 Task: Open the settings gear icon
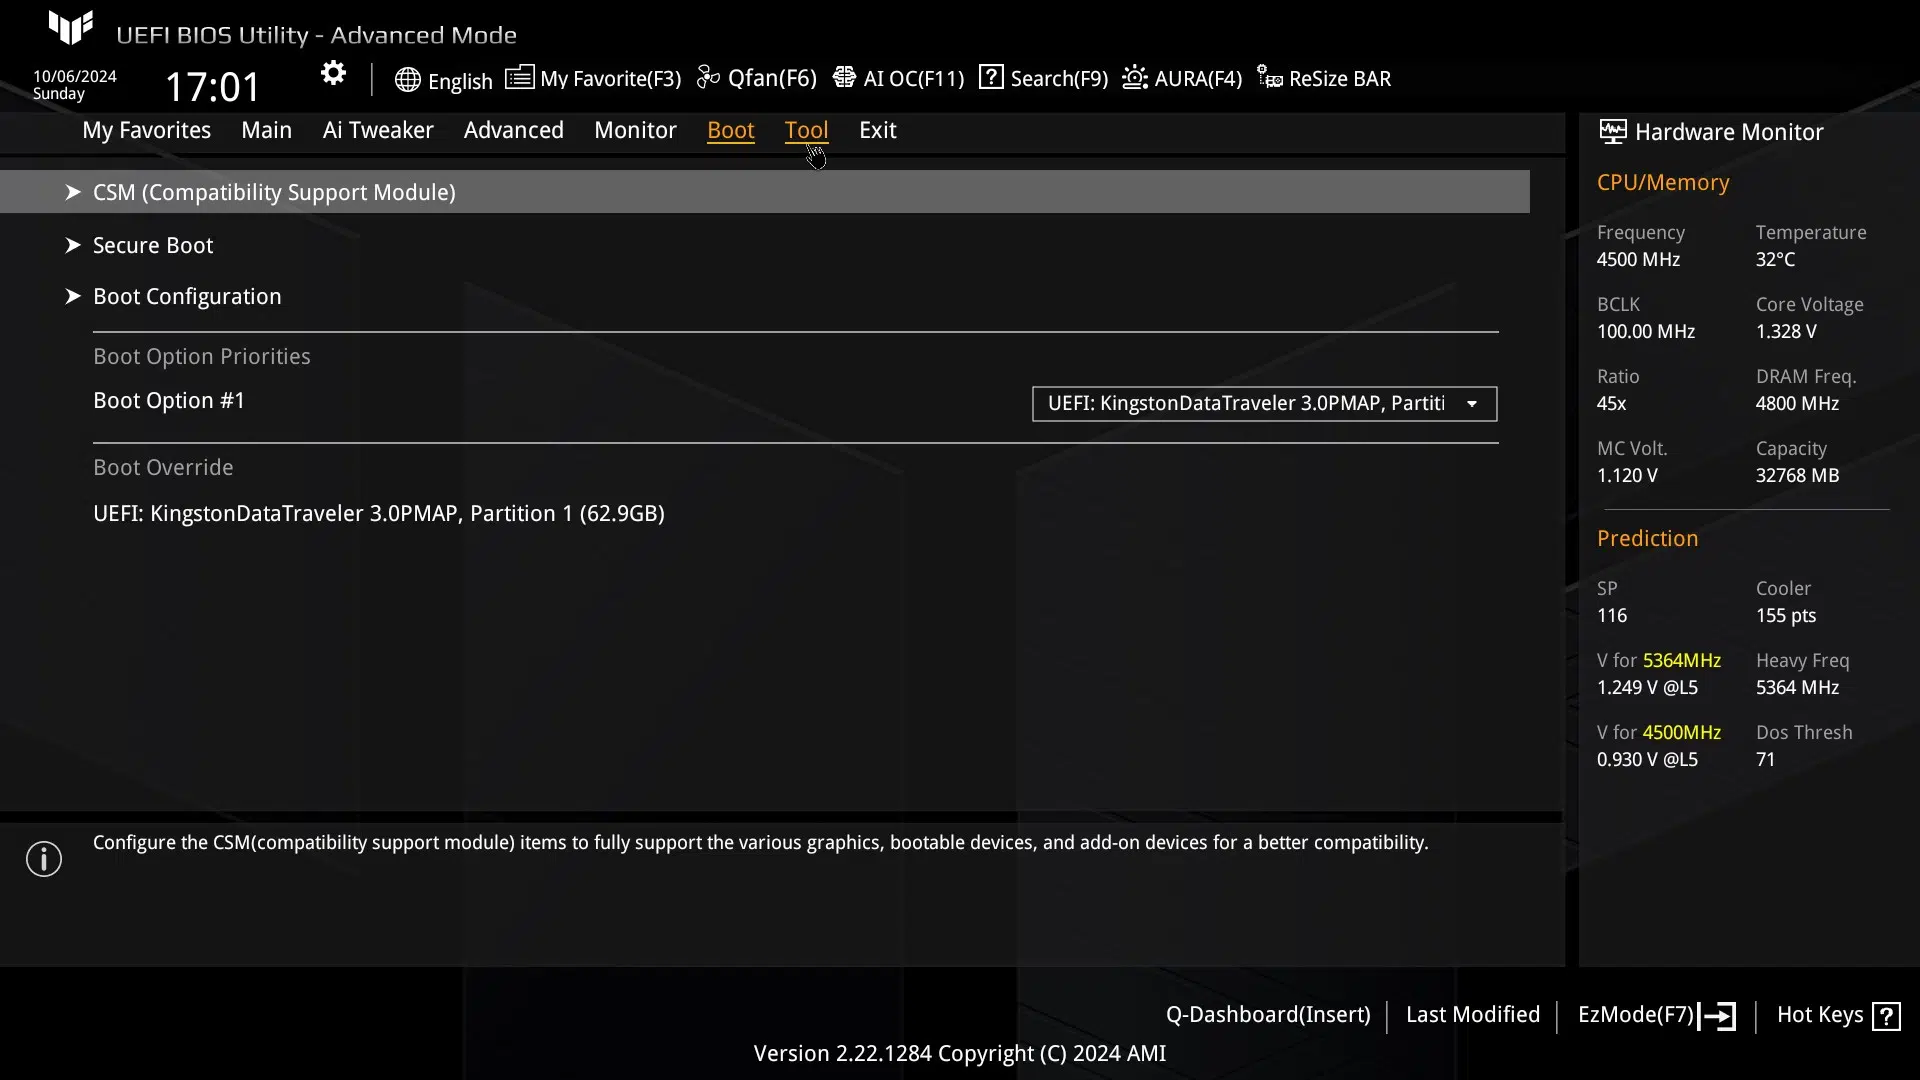coord(333,74)
